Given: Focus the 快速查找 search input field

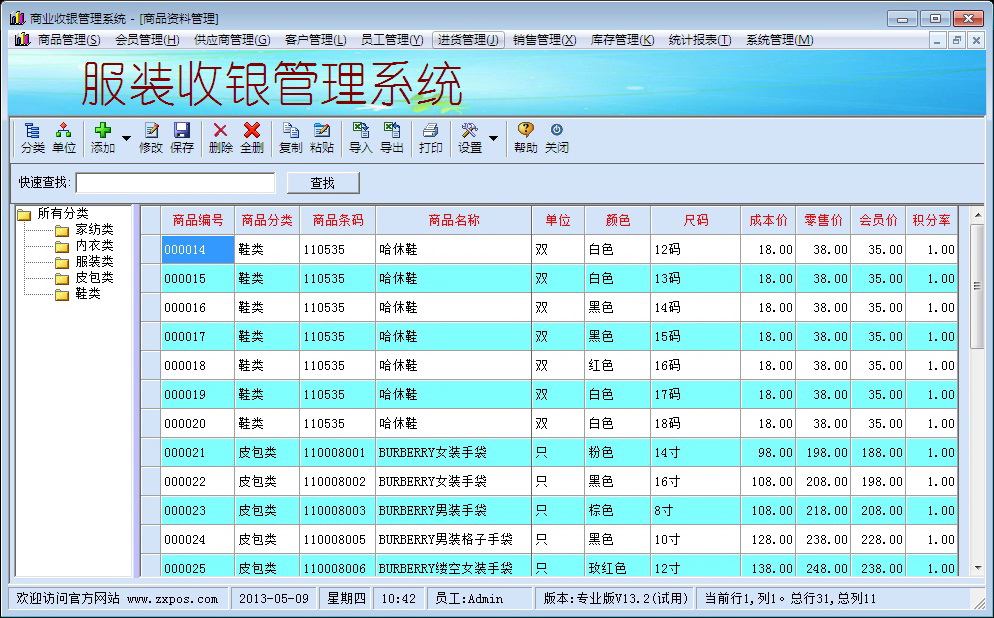Looking at the screenshot, I should 175,183.
